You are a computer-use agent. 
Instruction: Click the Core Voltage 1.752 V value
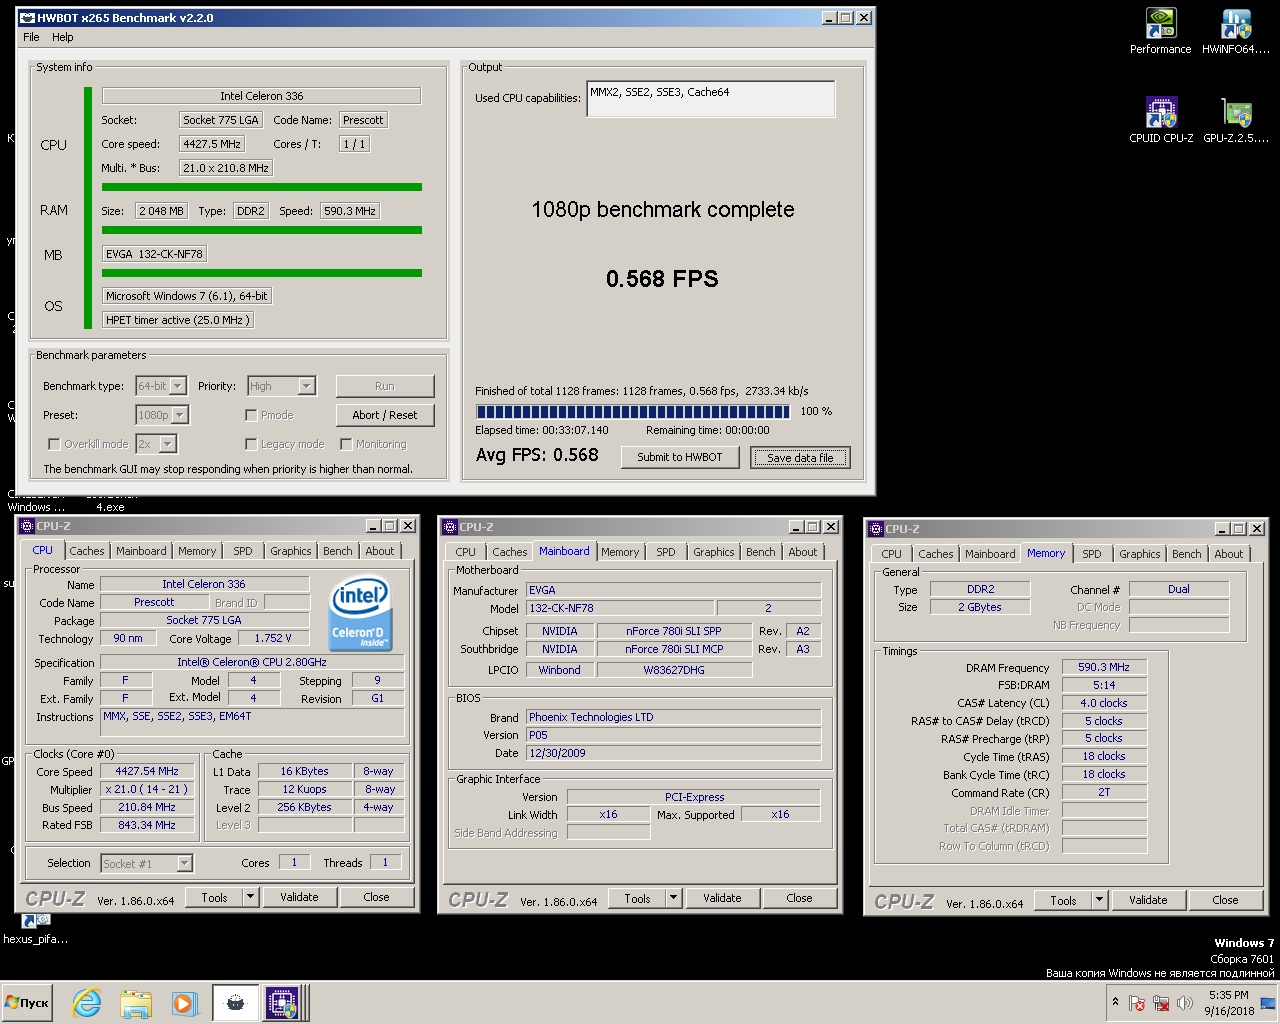(x=273, y=638)
